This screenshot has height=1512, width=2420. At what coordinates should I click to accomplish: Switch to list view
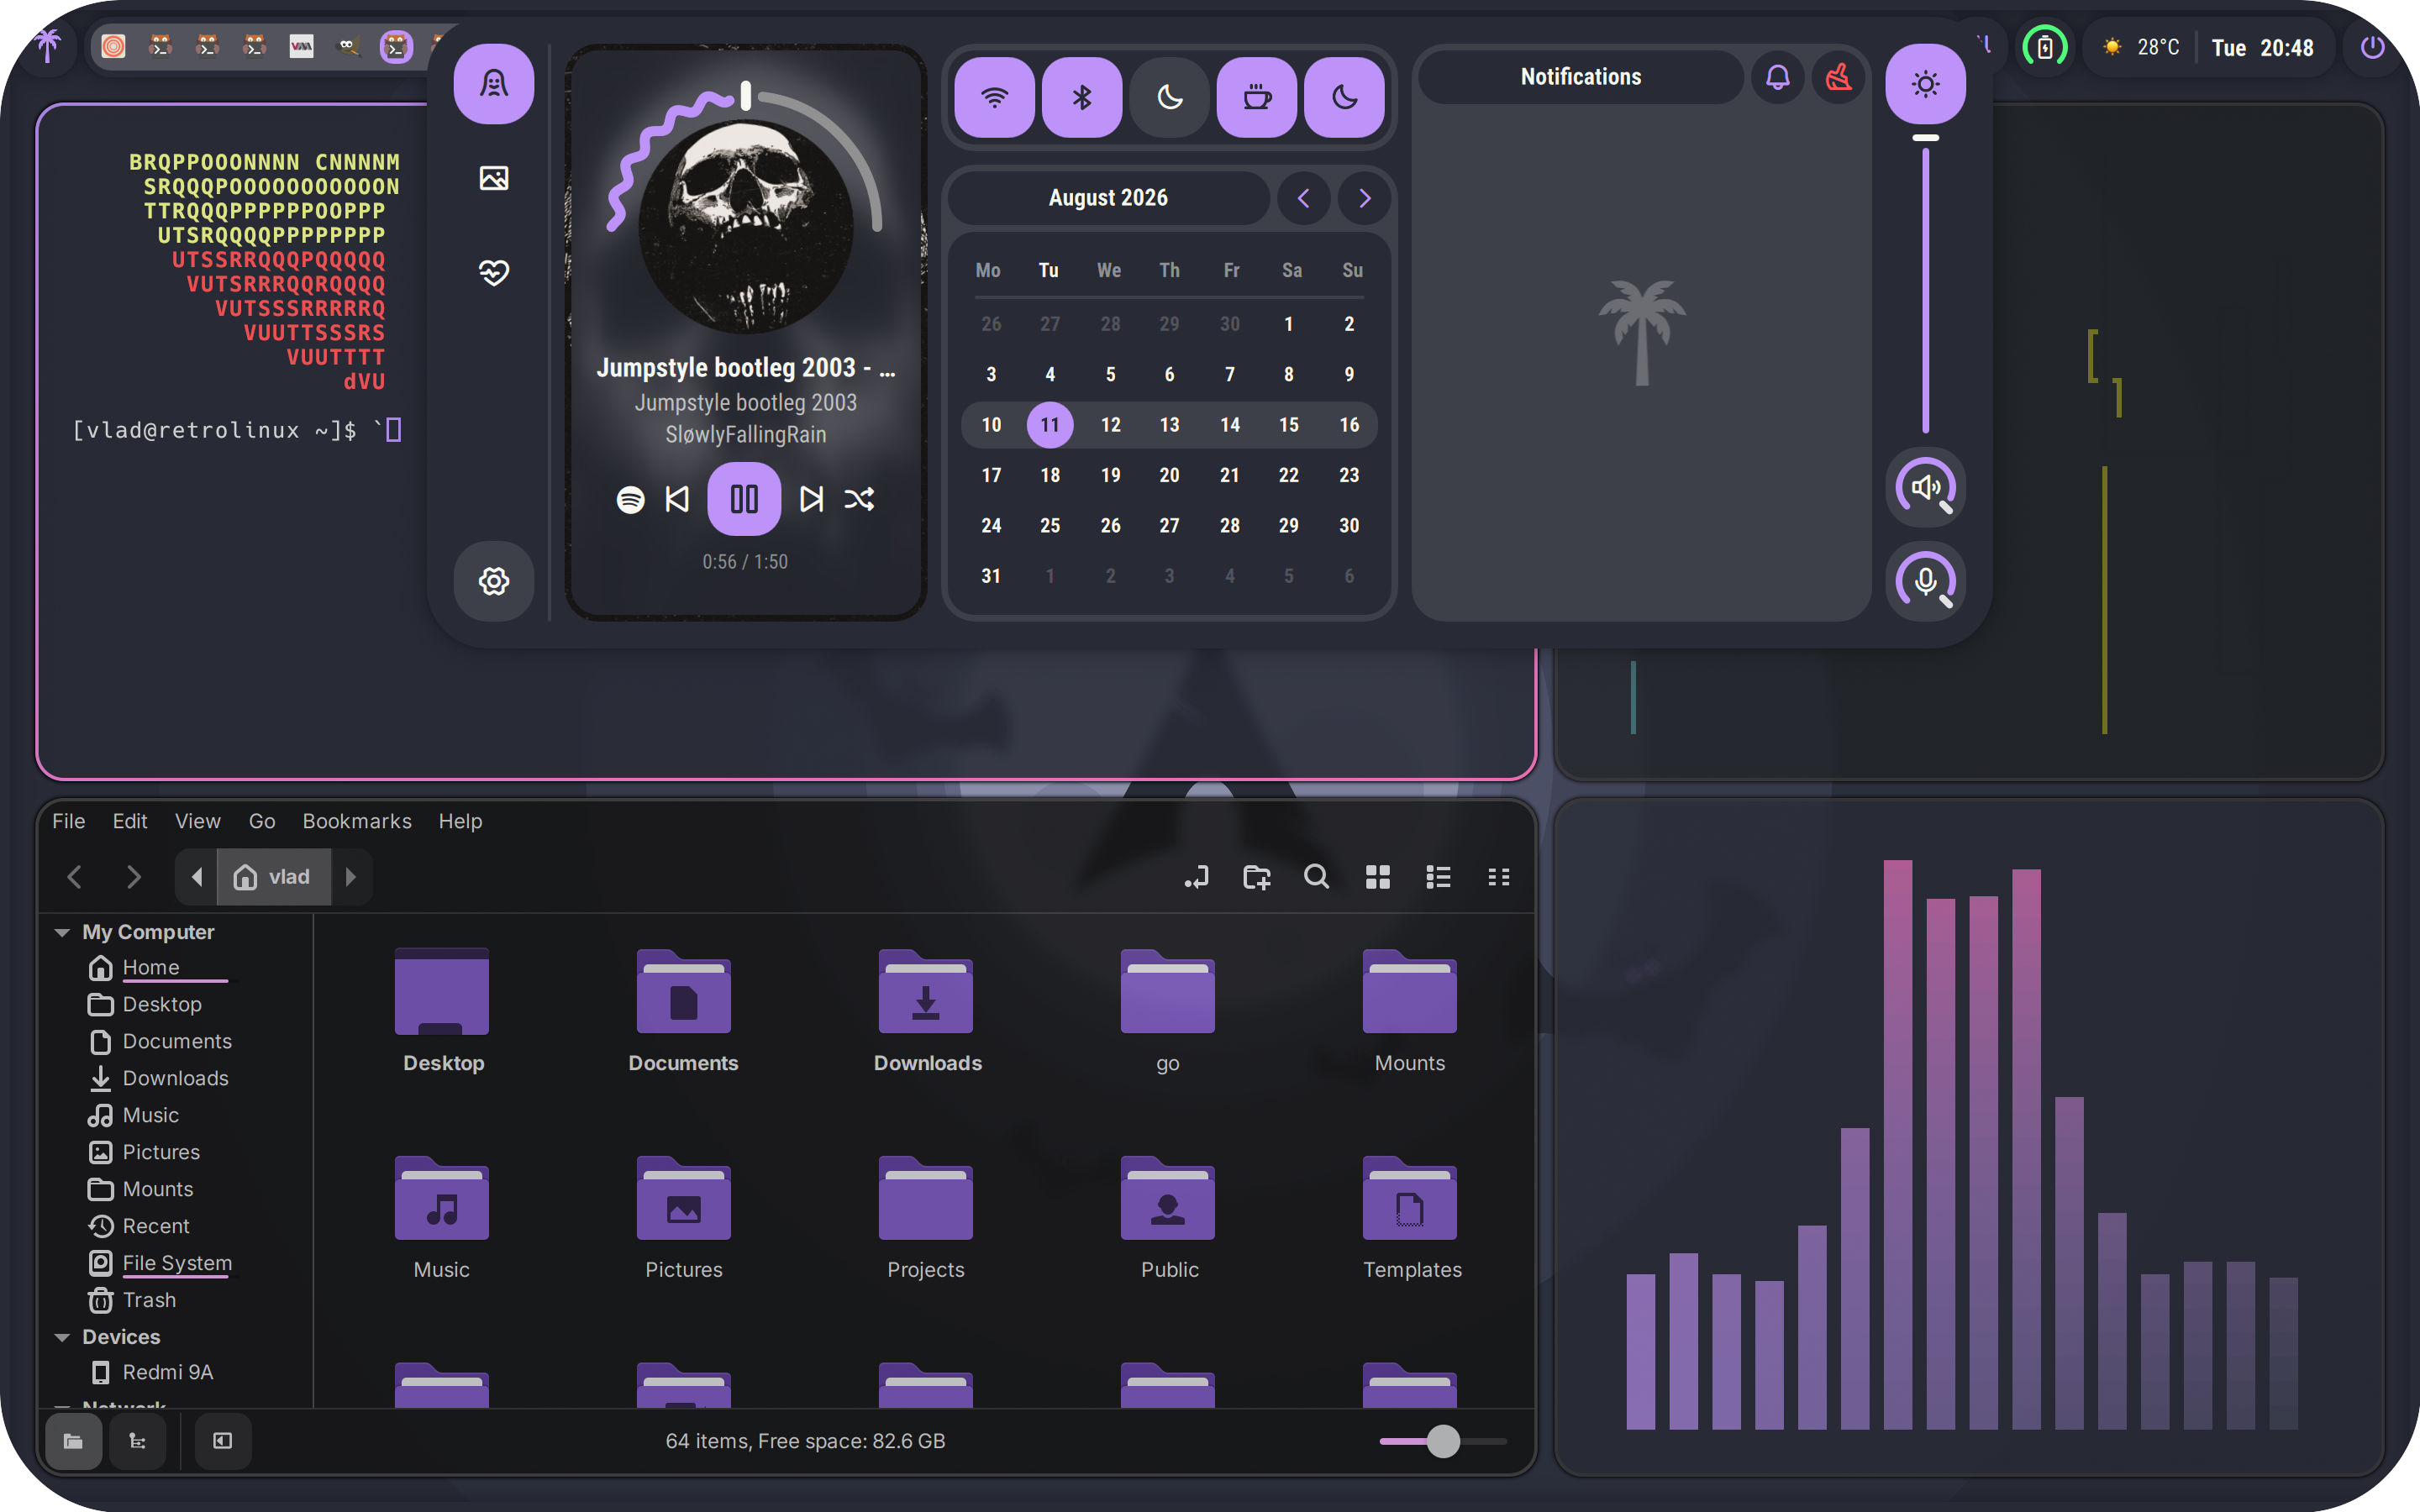click(1438, 877)
